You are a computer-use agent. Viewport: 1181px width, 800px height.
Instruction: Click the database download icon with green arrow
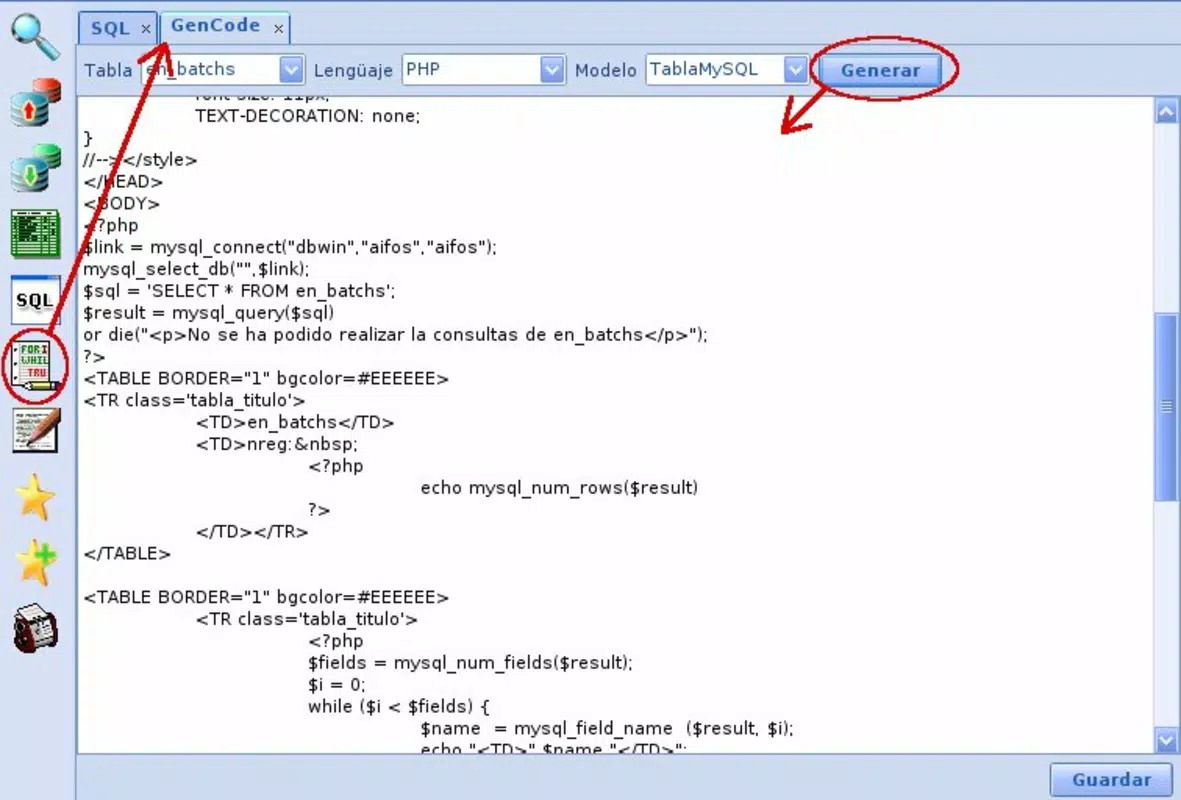click(x=35, y=168)
